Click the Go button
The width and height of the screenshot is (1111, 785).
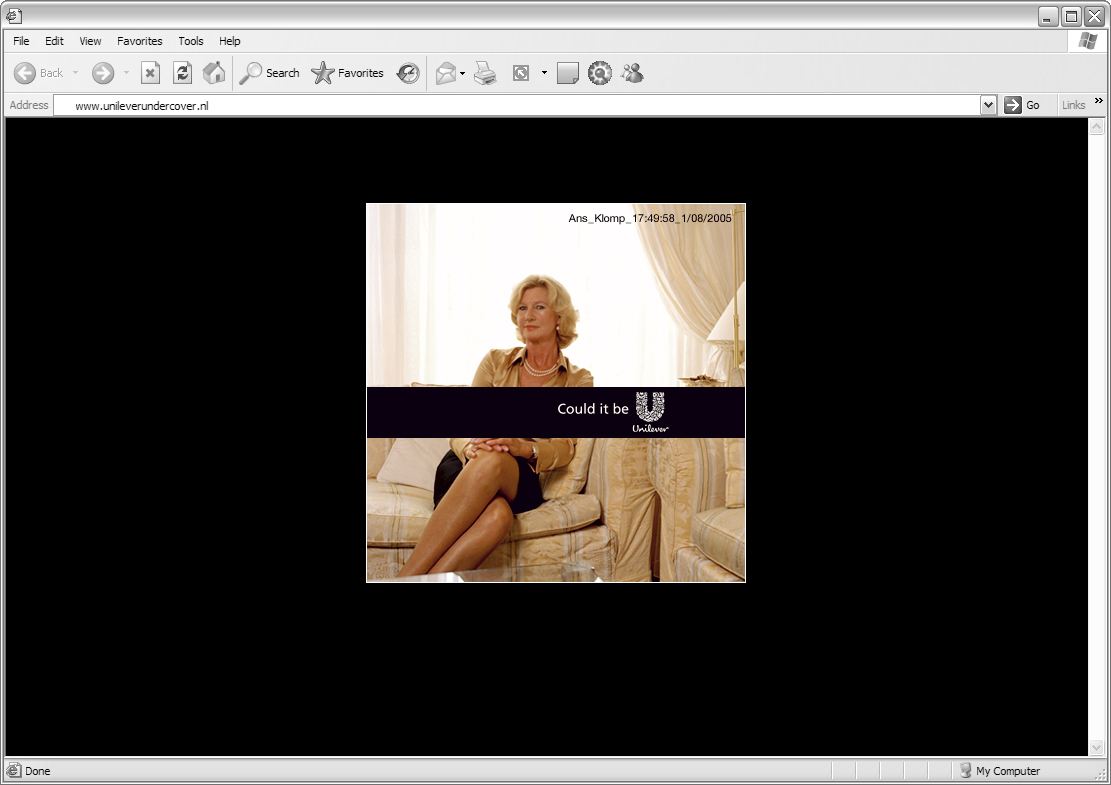pyautogui.click(x=1022, y=106)
